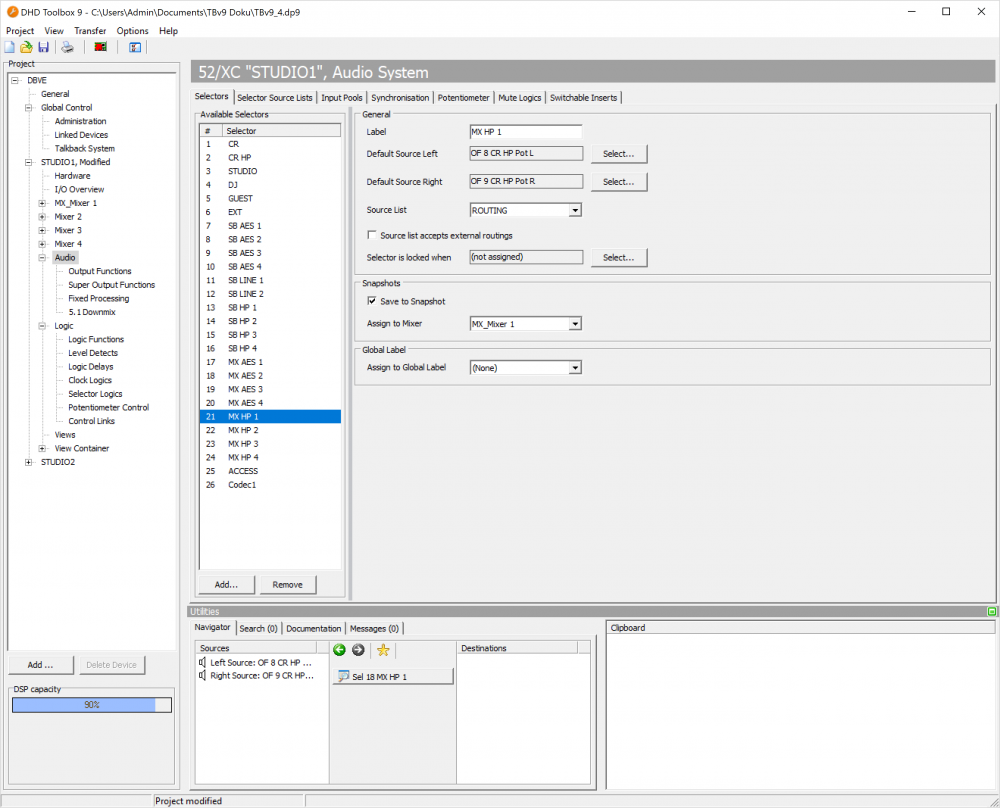1000x808 pixels.
Task: Click the green back arrow in the Navigator
Action: click(x=340, y=650)
